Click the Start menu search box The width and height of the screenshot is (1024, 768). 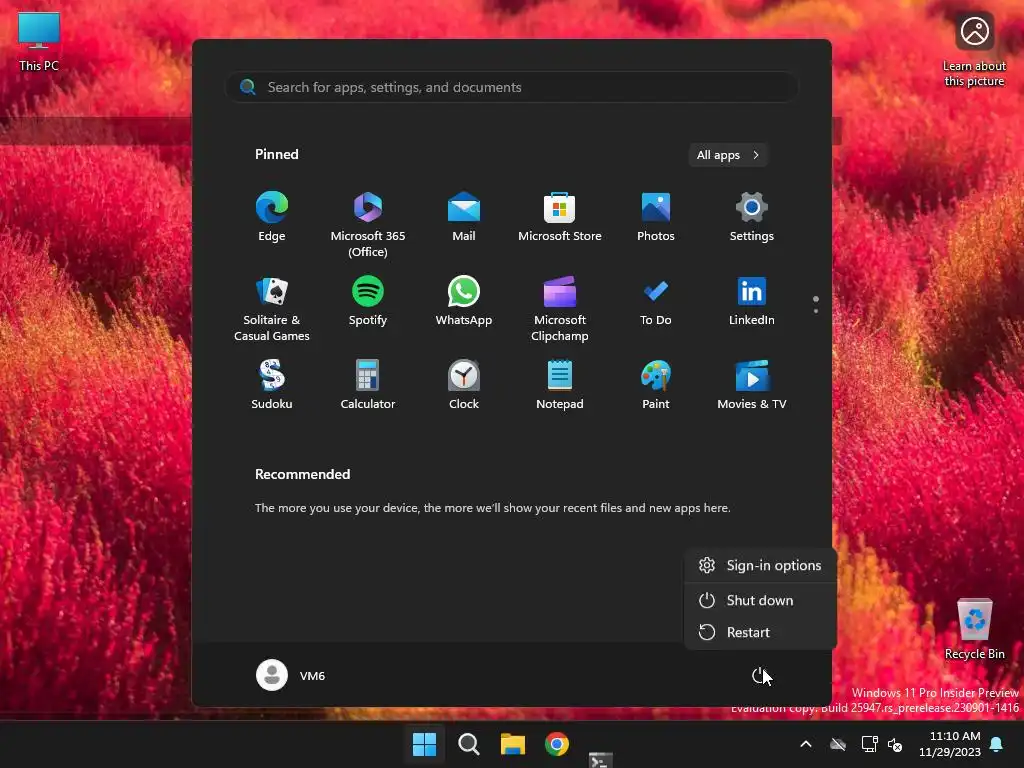point(511,87)
